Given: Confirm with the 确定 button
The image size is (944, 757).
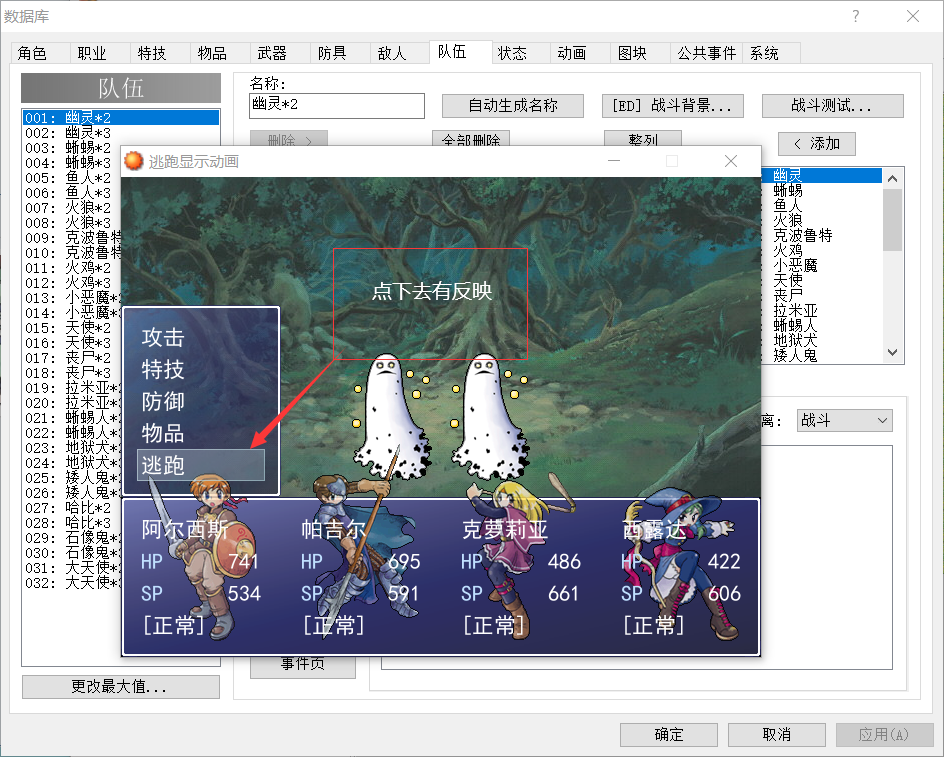Looking at the screenshot, I should 669,735.
